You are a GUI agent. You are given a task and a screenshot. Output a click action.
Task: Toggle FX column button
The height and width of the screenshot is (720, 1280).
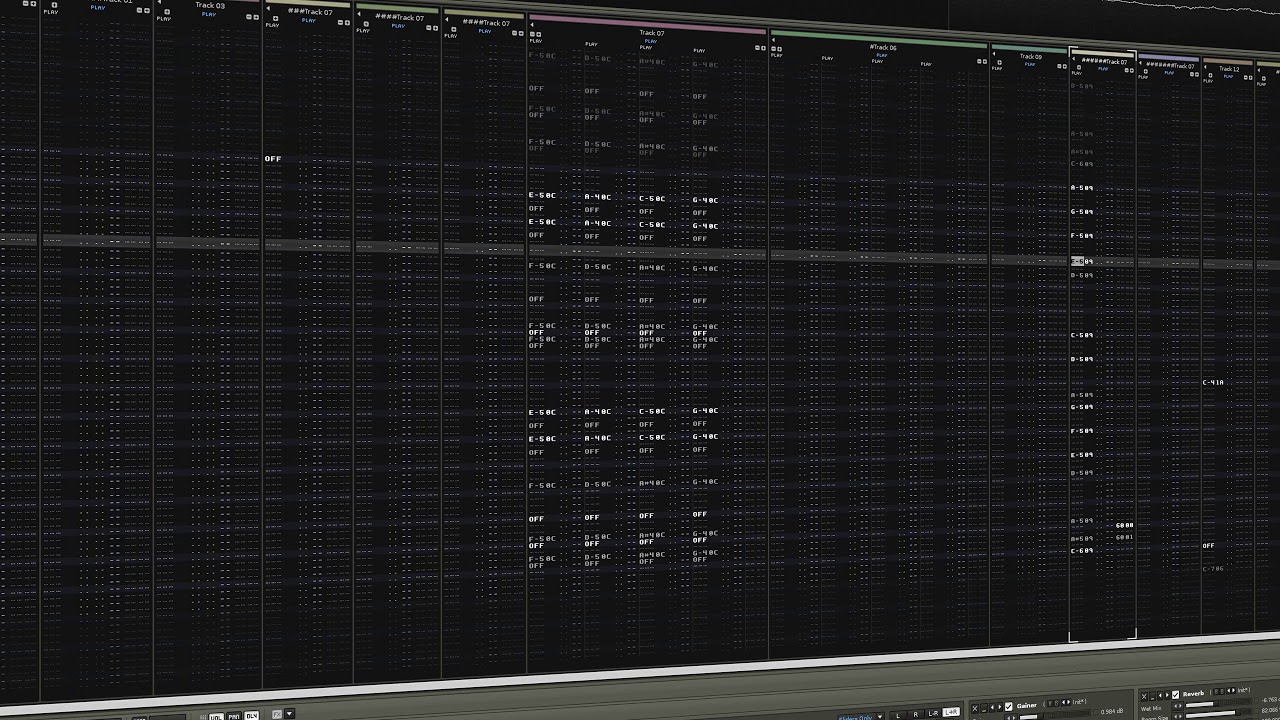(x=277, y=714)
